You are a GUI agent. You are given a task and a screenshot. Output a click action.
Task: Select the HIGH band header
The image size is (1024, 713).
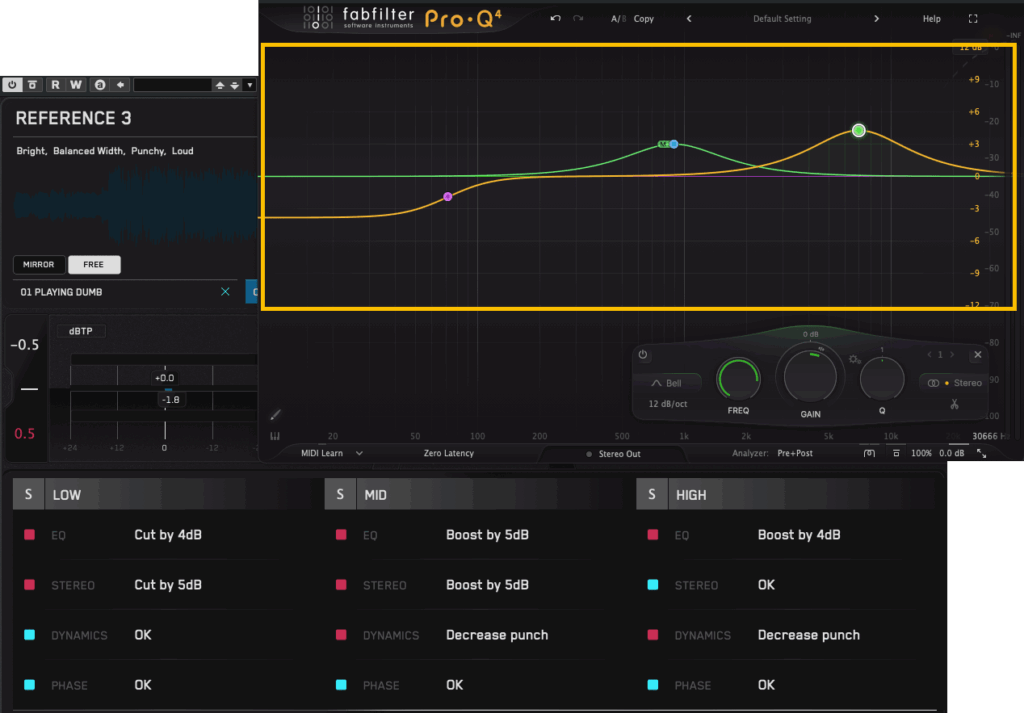pyautogui.click(x=803, y=494)
